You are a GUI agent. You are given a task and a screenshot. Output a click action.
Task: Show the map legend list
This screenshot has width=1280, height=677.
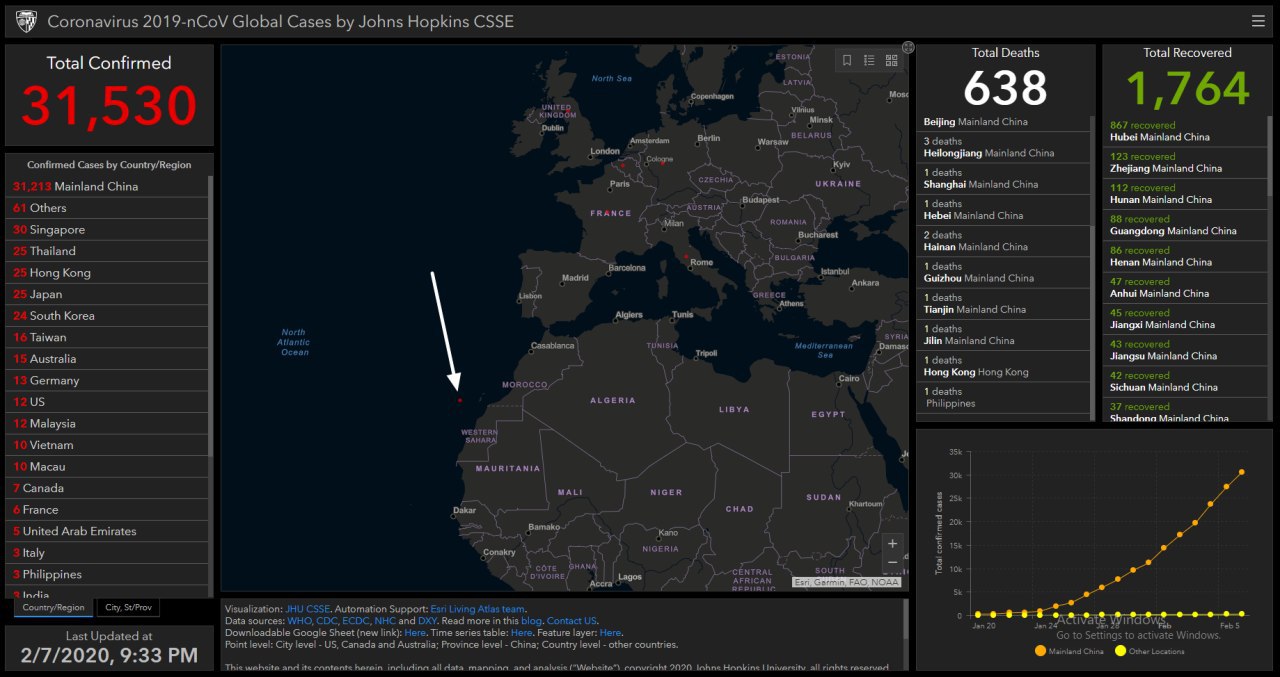869,60
